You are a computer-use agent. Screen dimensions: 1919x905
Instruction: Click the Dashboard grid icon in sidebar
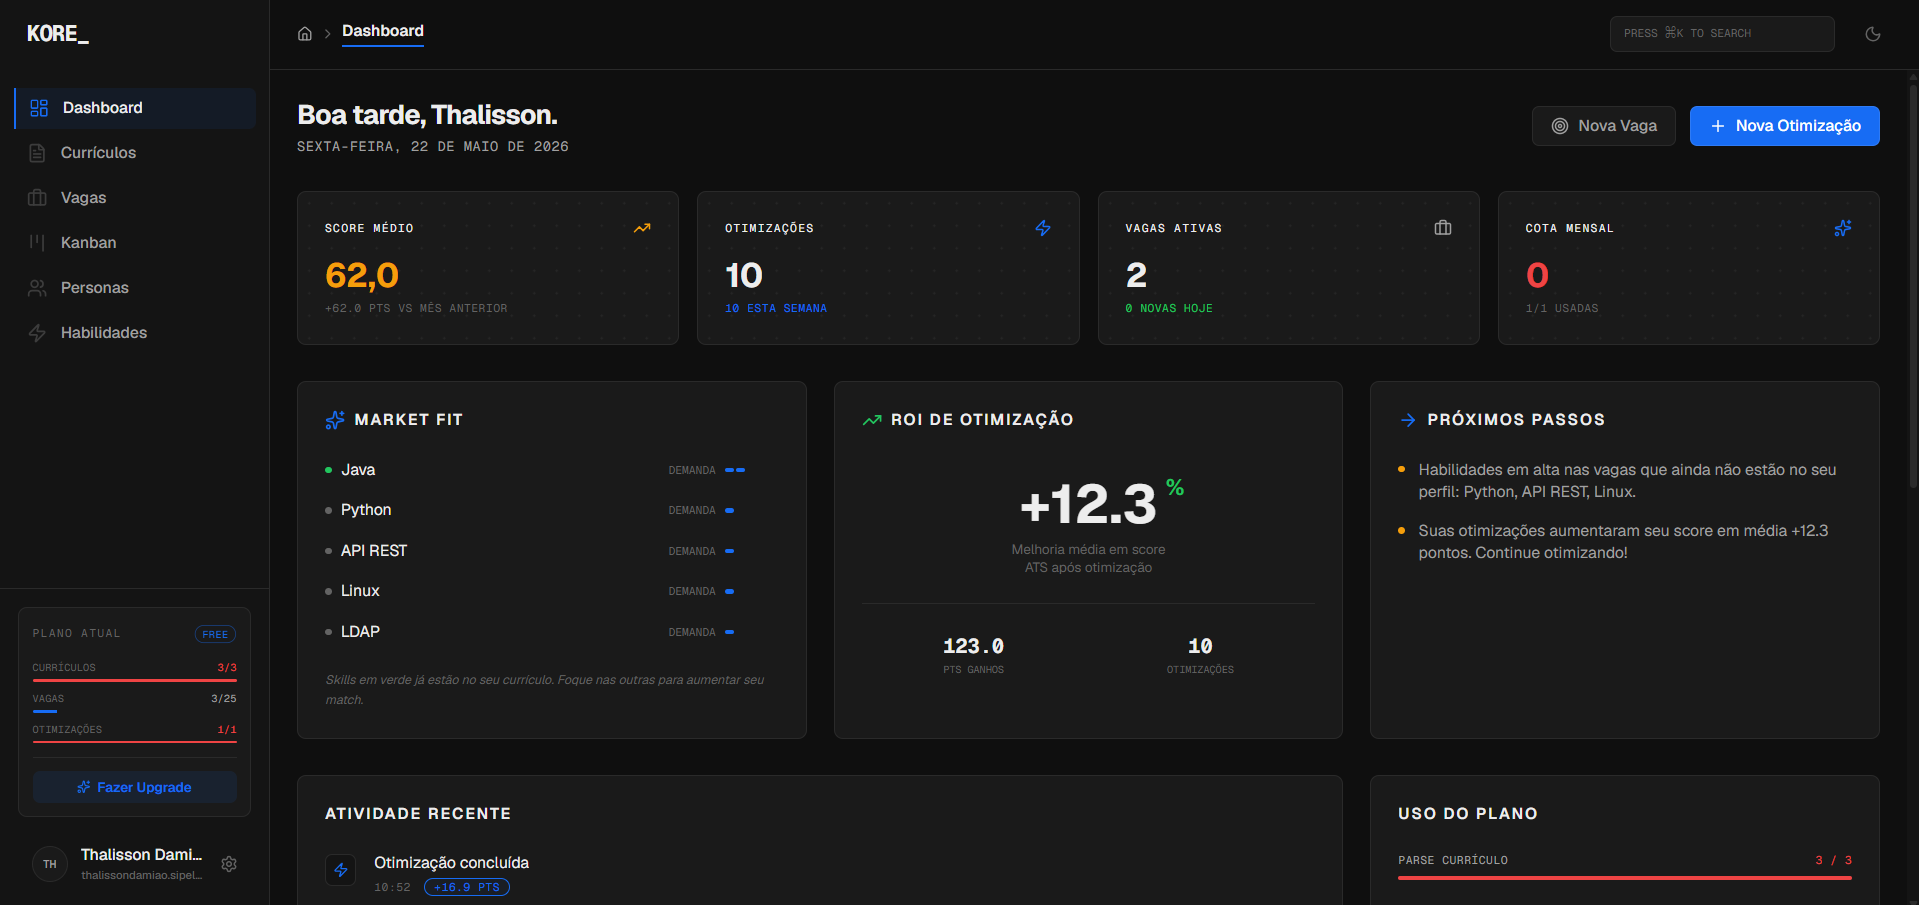(x=39, y=108)
